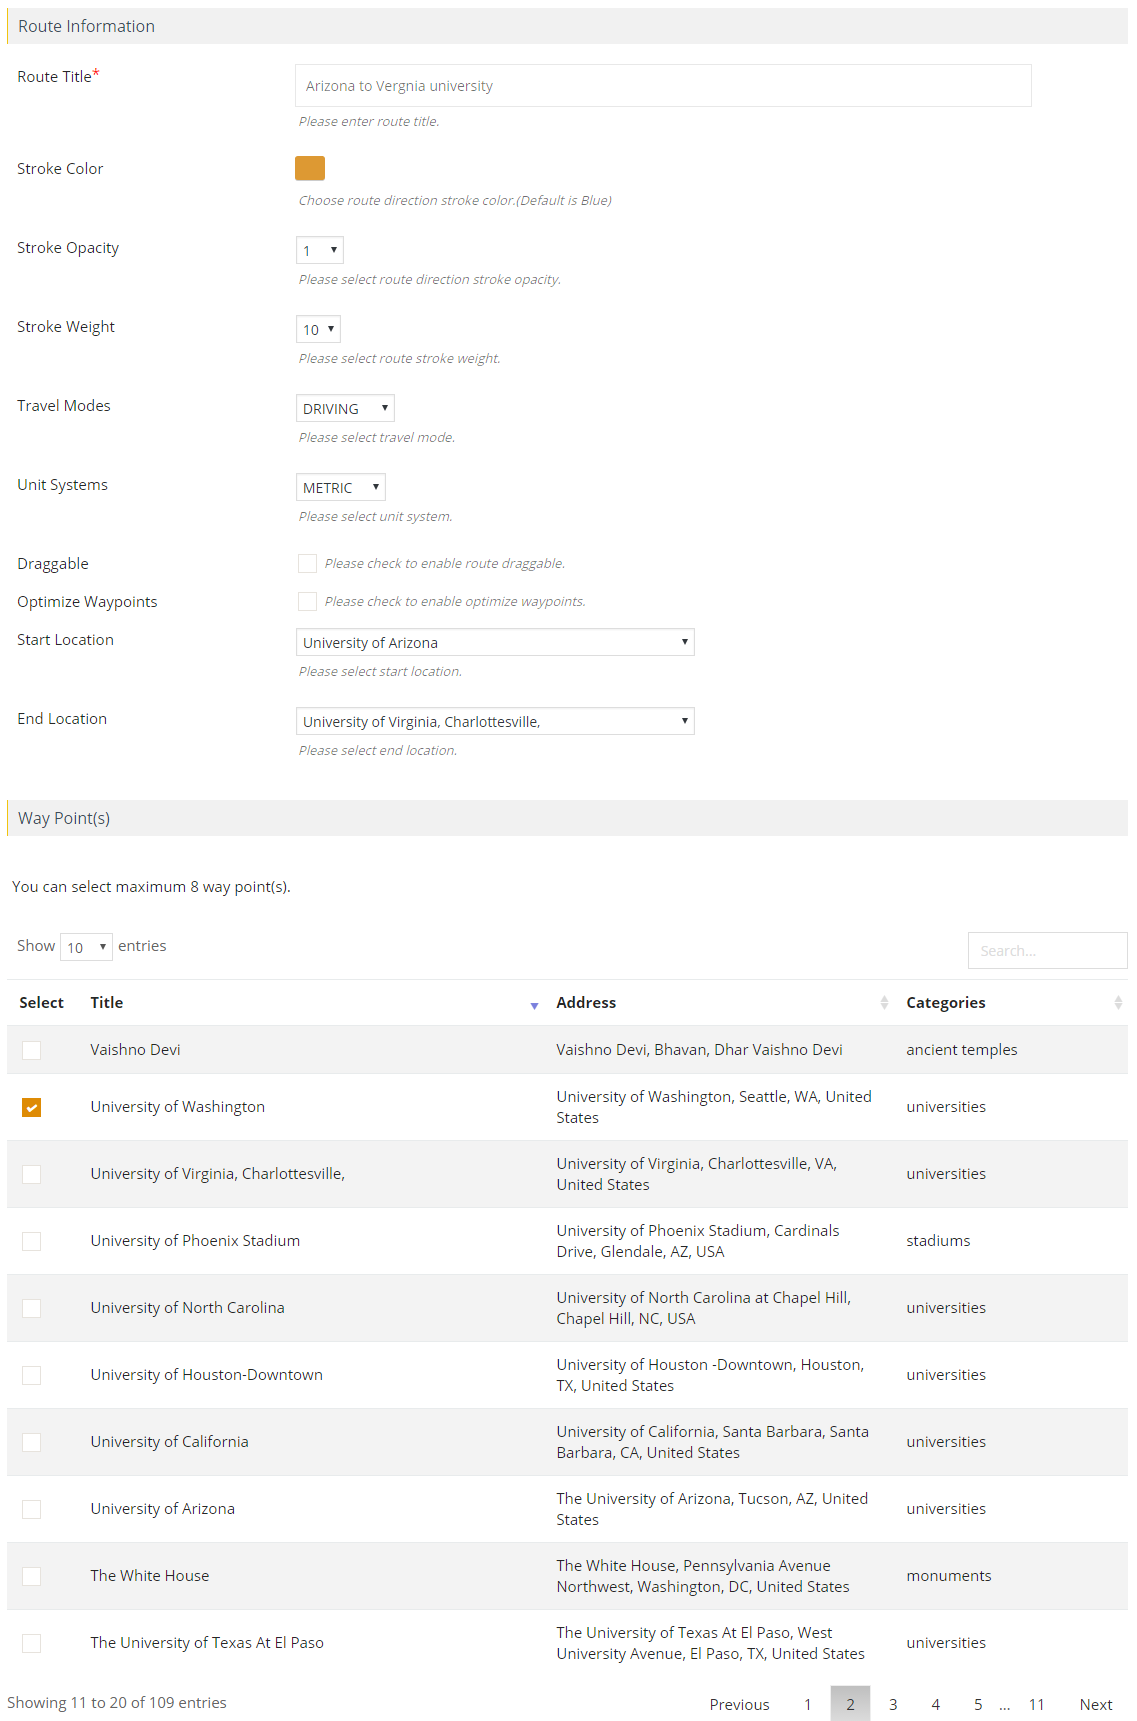
Task: Change the Start Location selection
Action: 495,642
